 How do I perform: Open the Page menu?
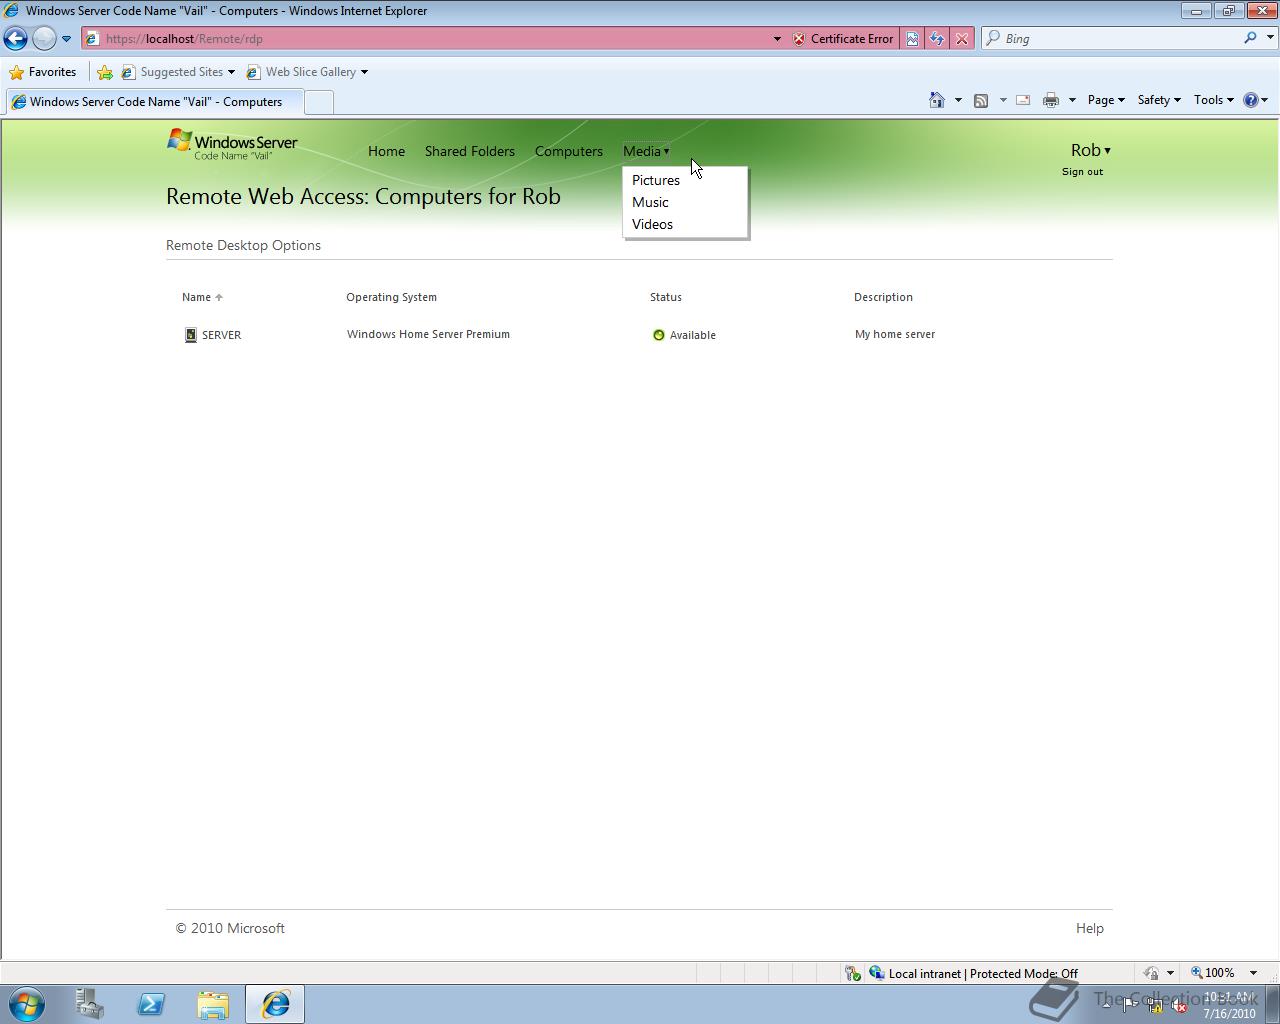click(1106, 100)
